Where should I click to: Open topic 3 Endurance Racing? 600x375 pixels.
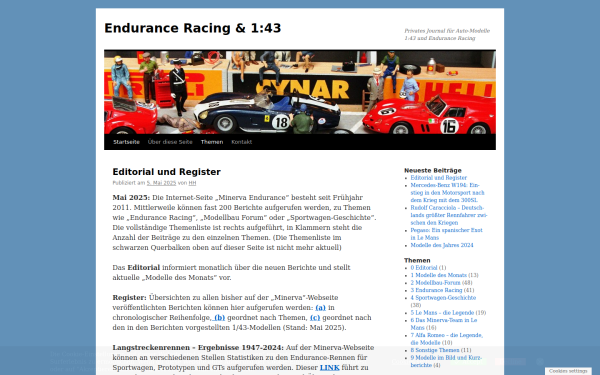(436, 290)
